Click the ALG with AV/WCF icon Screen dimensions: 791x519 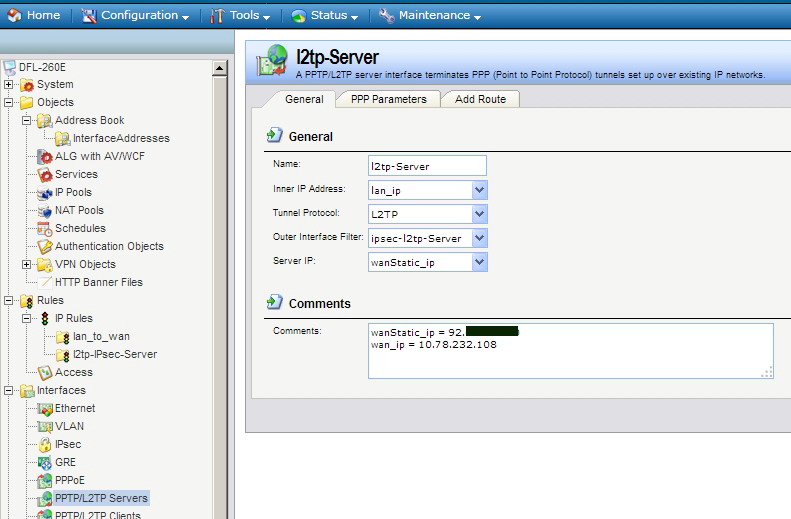[x=45, y=157]
